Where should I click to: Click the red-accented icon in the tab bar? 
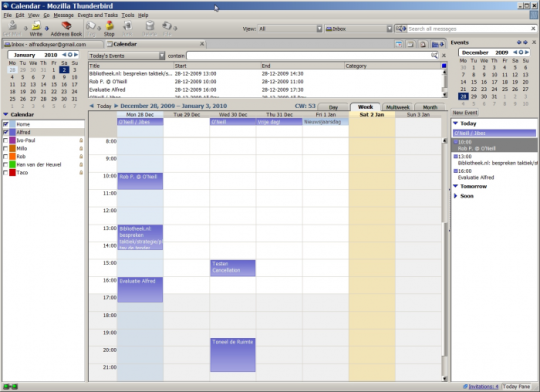pyautogui.click(x=423, y=44)
